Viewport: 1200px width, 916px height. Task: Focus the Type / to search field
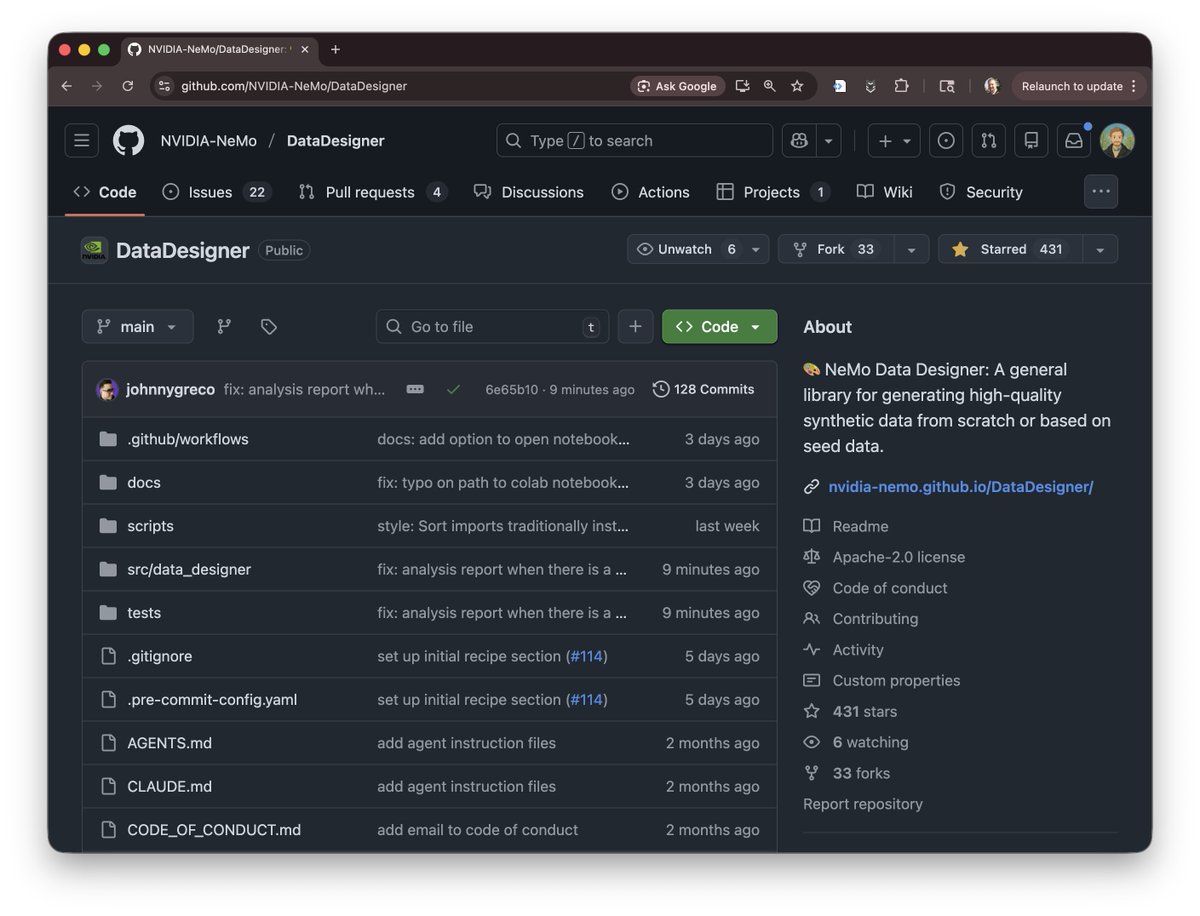(634, 141)
